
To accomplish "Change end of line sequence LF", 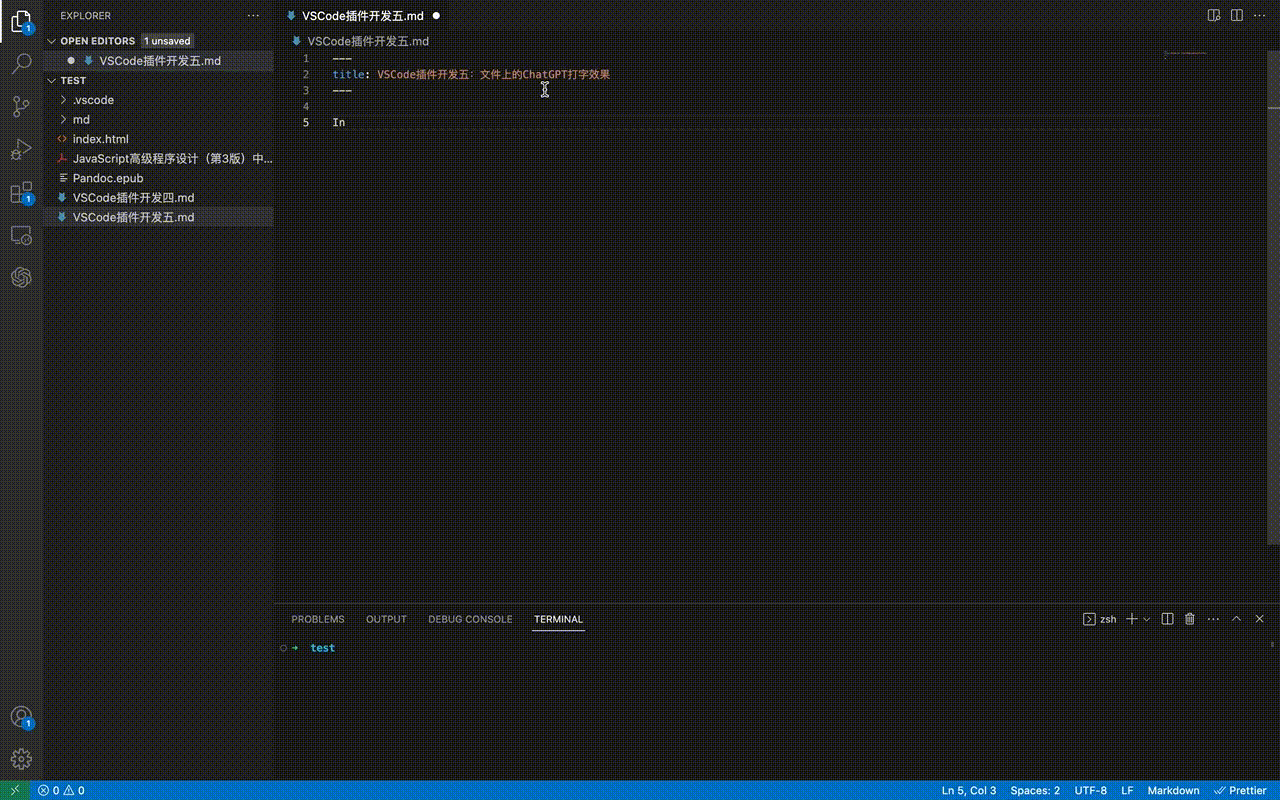I will point(1127,790).
